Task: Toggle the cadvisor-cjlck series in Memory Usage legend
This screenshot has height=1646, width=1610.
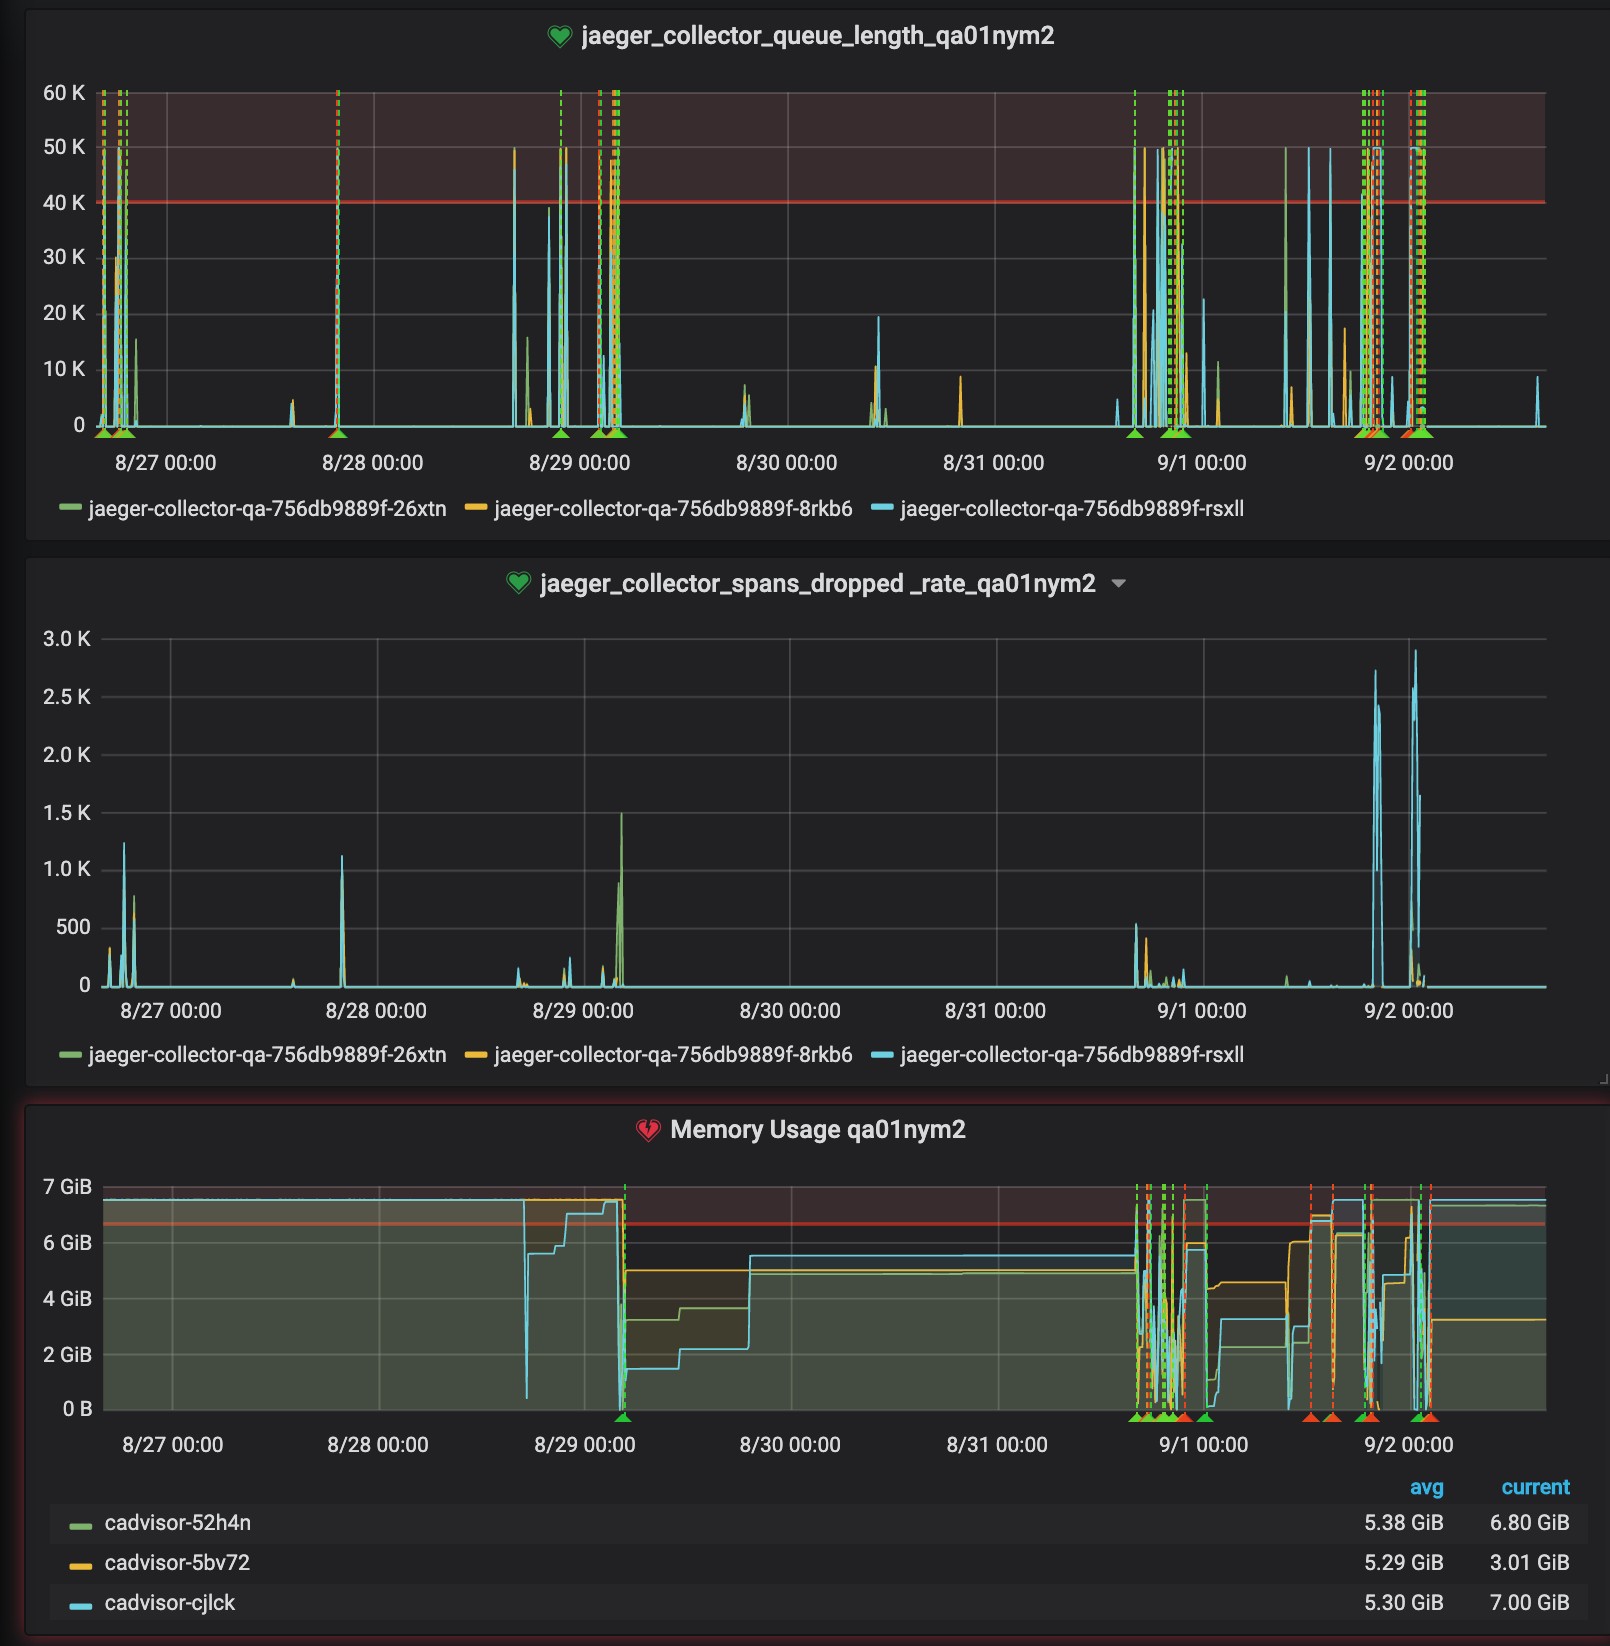Action: pos(169,1602)
